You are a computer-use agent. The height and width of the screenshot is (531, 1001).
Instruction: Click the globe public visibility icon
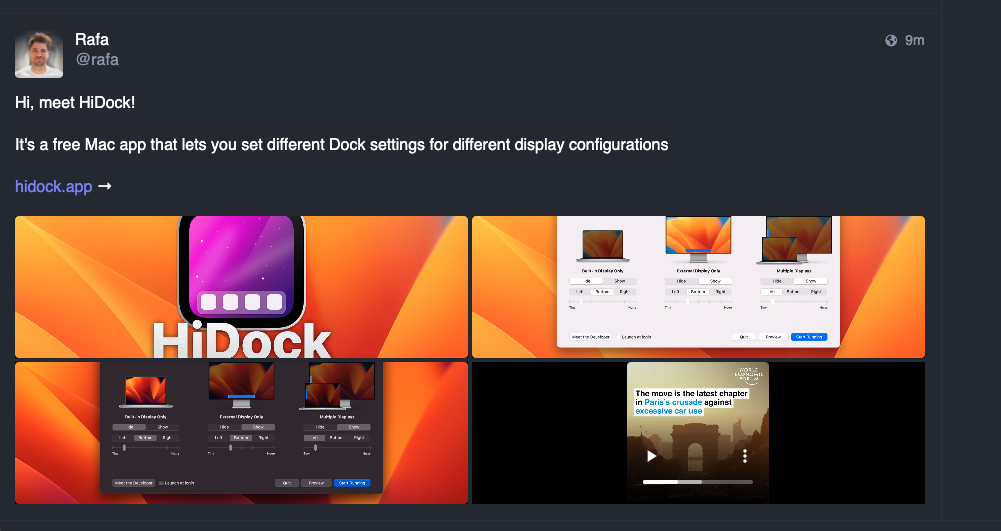(891, 40)
